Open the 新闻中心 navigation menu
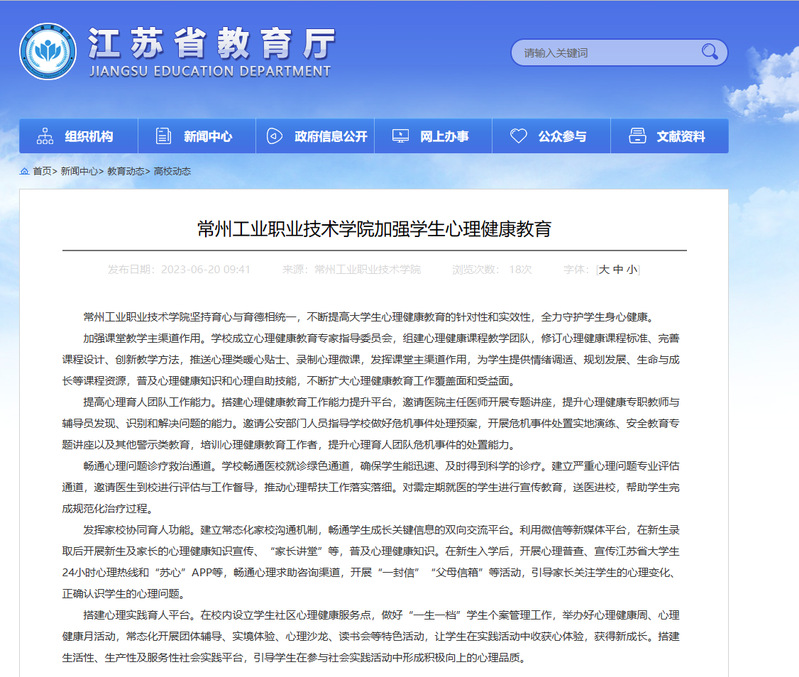 click(196, 136)
